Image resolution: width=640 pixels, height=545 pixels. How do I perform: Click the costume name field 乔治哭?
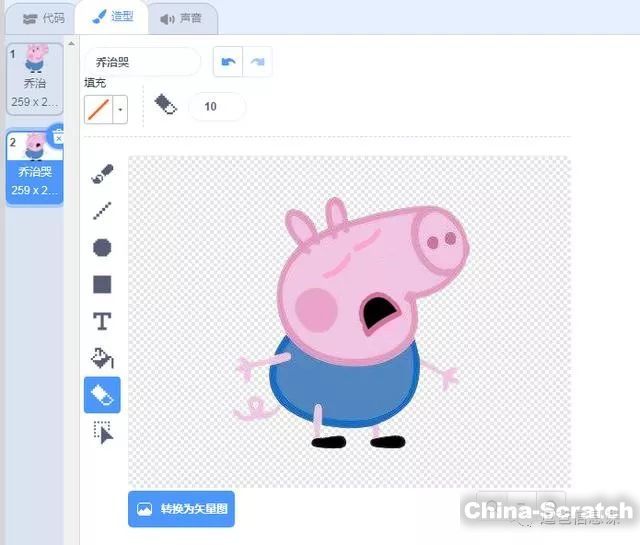pos(142,62)
